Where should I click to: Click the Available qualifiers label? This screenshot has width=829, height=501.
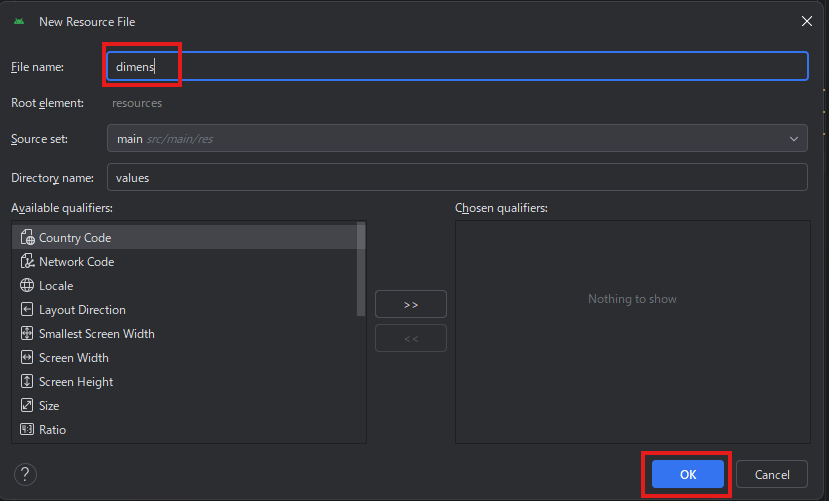62,208
